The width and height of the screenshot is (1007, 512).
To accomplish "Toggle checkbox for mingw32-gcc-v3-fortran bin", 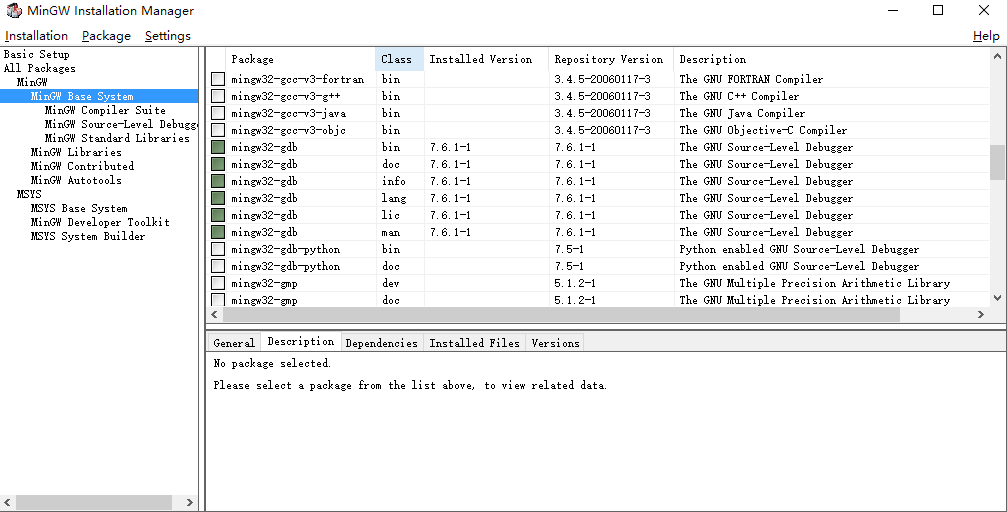I will click(x=218, y=79).
